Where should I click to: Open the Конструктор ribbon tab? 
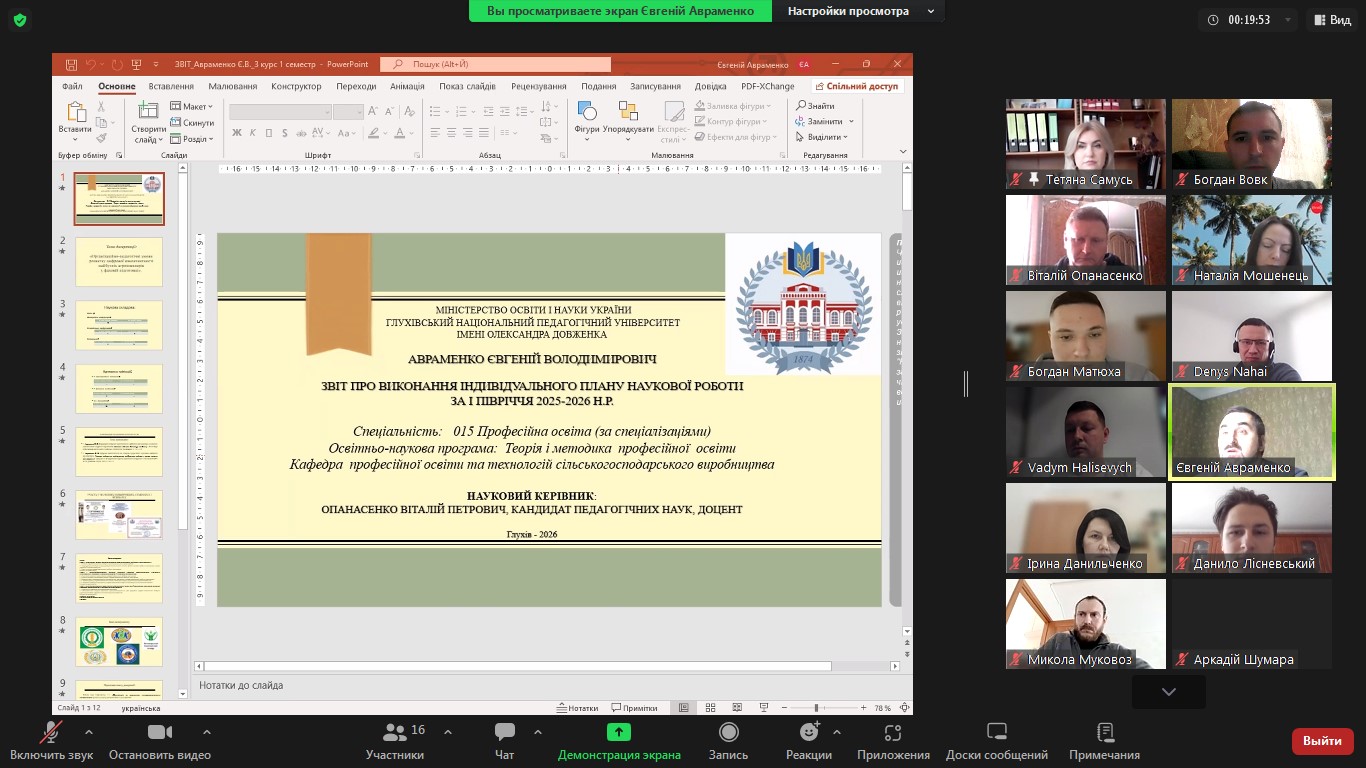(296, 86)
